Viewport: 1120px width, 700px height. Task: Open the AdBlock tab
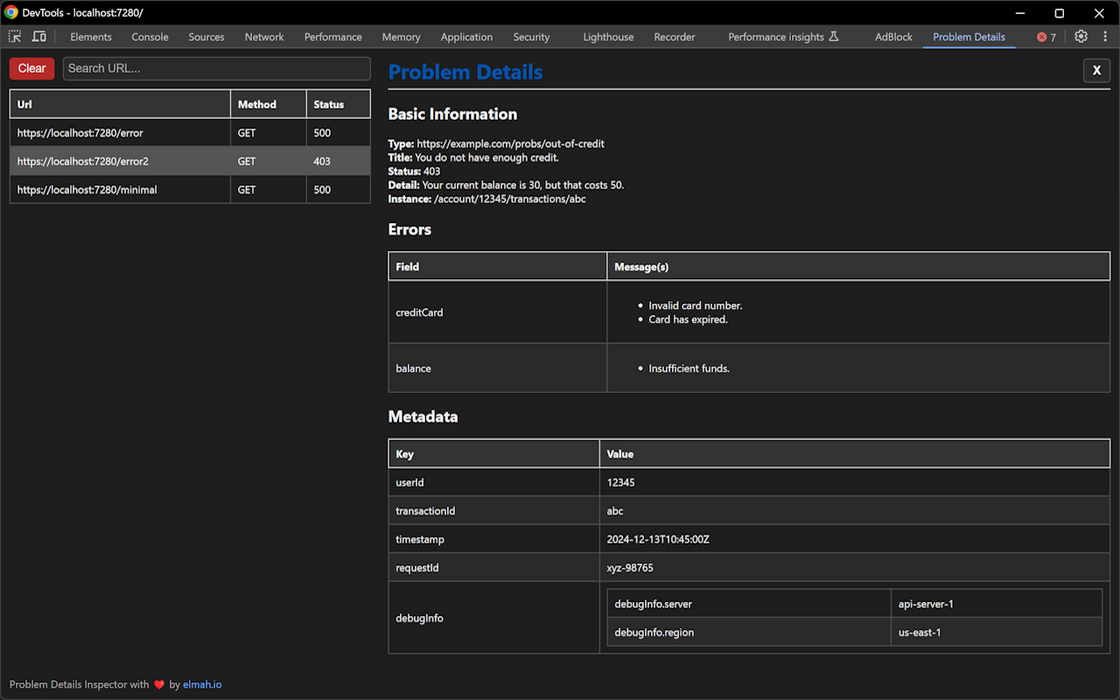[x=894, y=37]
